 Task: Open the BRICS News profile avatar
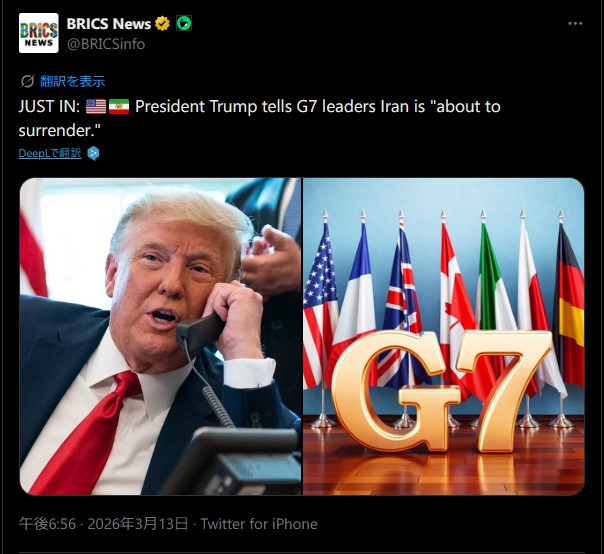pos(39,33)
